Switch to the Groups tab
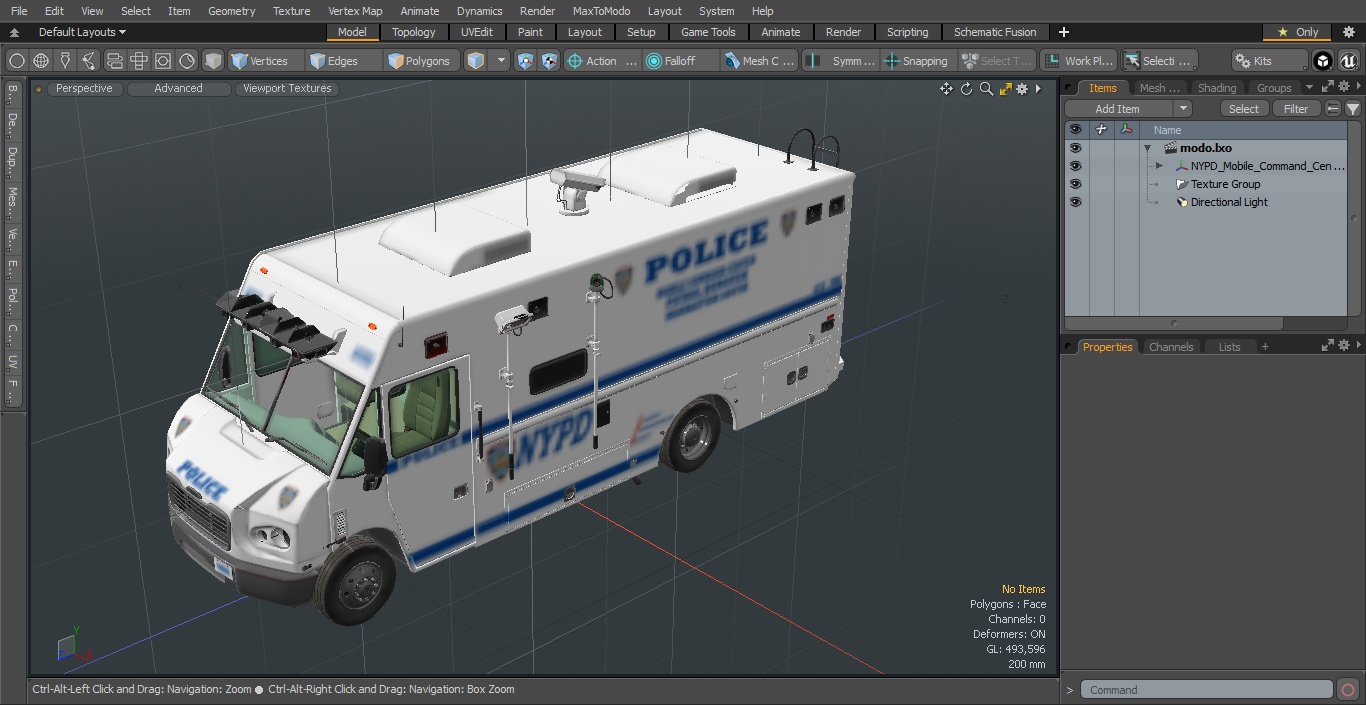Image resolution: width=1366 pixels, height=705 pixels. point(1274,88)
